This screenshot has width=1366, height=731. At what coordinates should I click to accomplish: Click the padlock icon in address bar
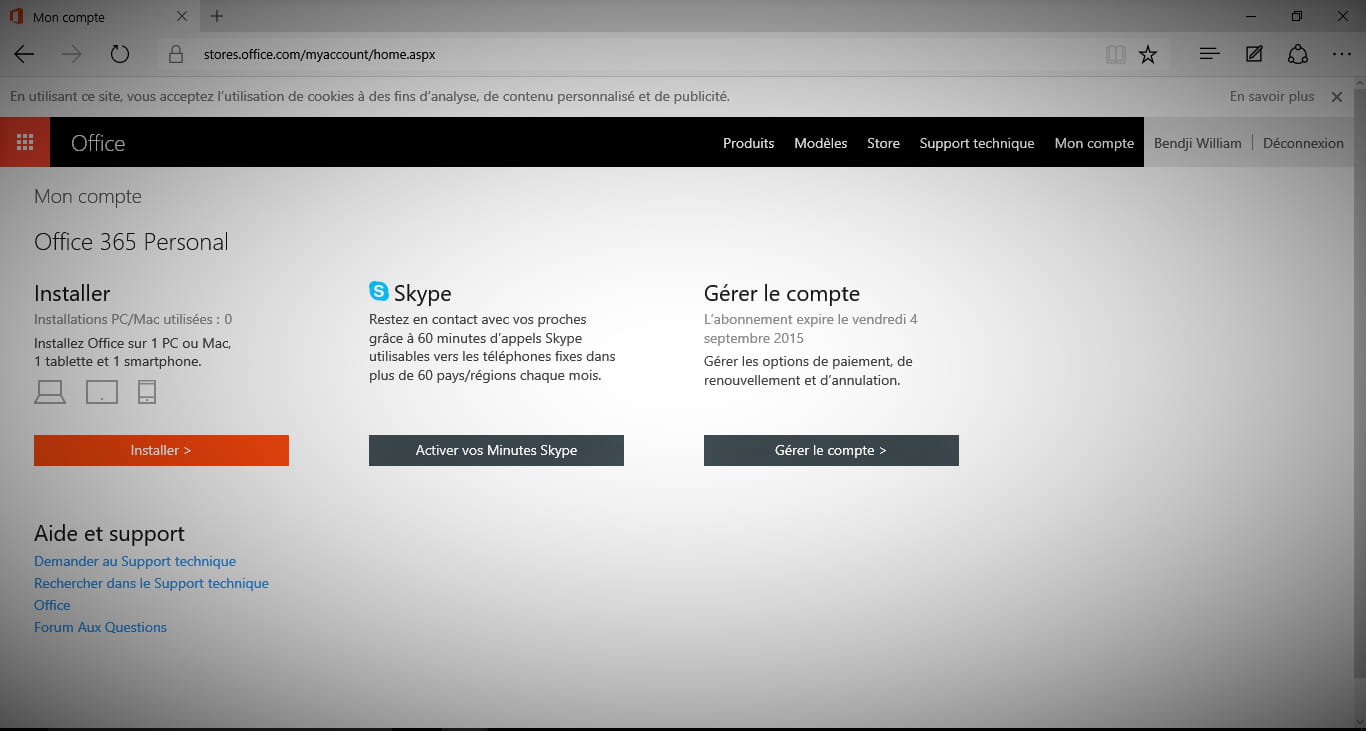[x=176, y=54]
